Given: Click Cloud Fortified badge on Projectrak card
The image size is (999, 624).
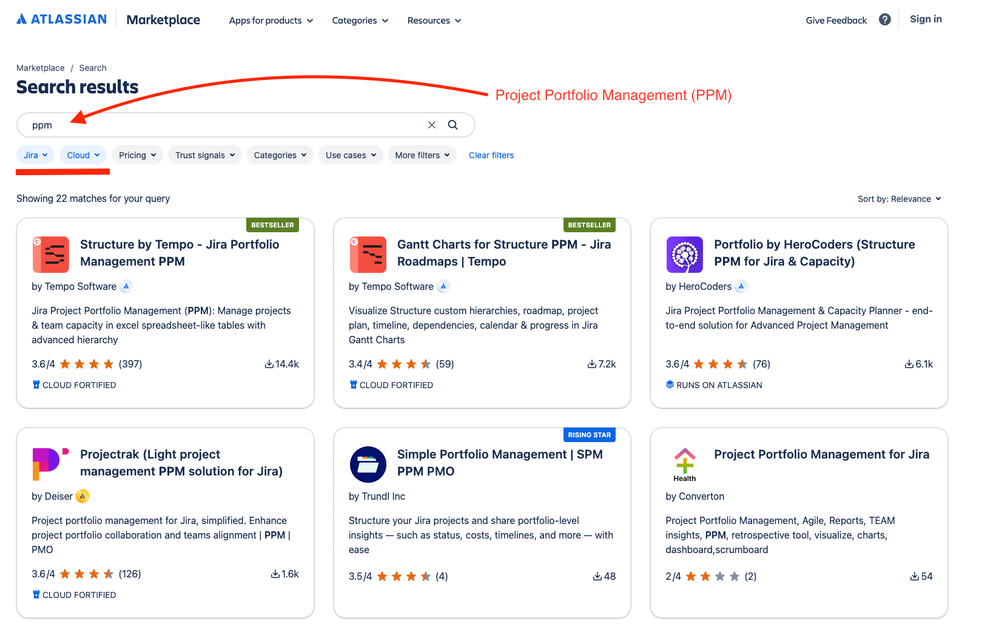Looking at the screenshot, I should tap(74, 595).
